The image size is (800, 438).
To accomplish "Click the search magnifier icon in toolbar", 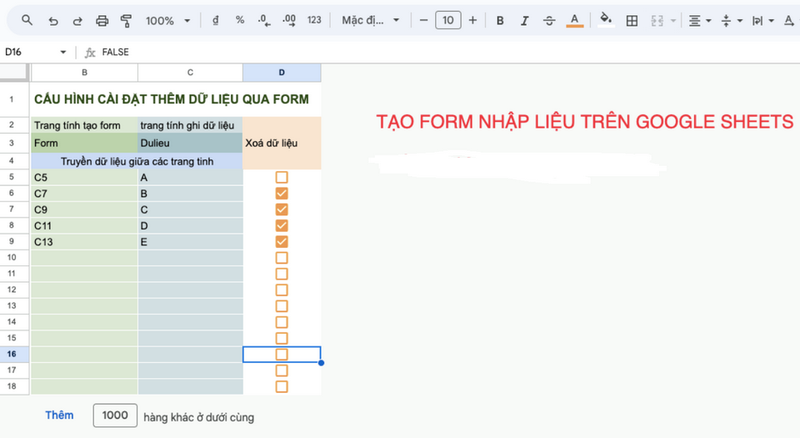I will (x=27, y=20).
